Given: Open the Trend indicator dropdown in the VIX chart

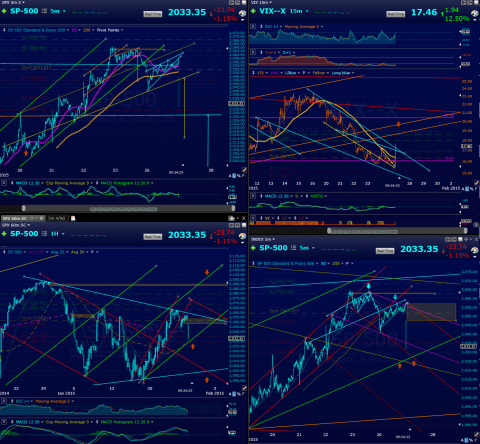Looking at the screenshot, I should point(279,53).
